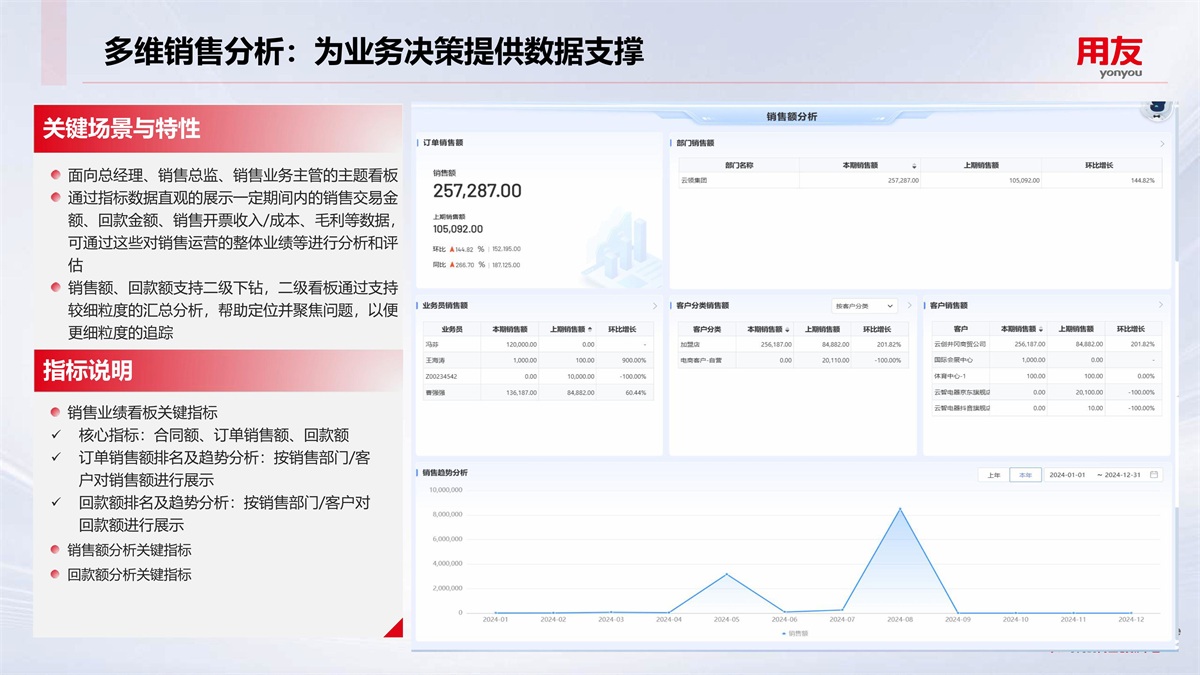Click start date 2024-01-01 field
Image resolution: width=1200 pixels, height=675 pixels.
click(1067, 475)
